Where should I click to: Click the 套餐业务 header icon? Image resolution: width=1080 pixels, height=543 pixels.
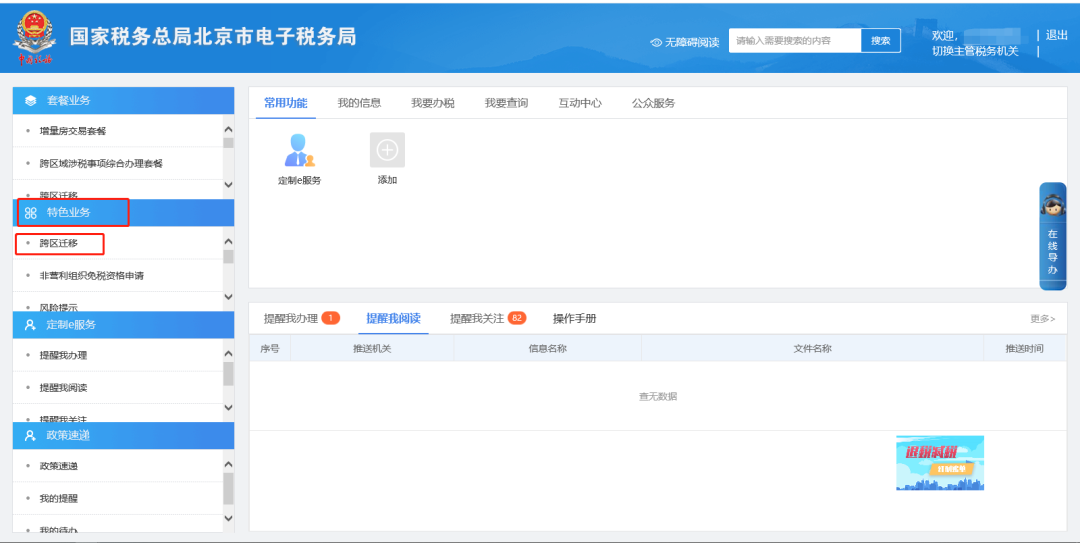(30, 101)
